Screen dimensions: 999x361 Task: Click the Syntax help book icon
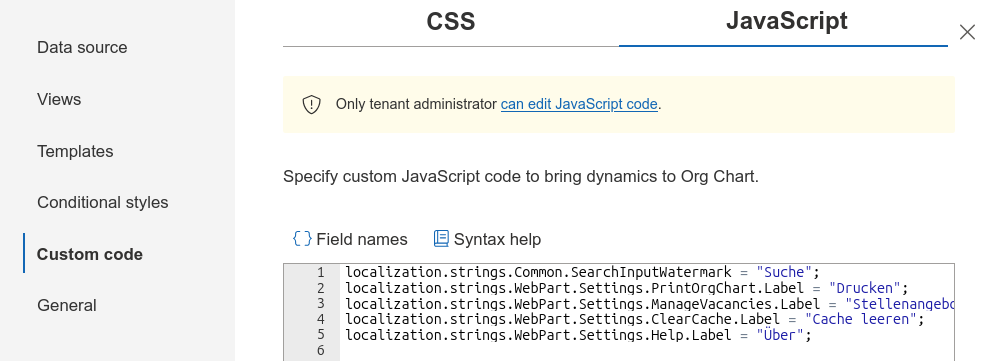pos(441,239)
